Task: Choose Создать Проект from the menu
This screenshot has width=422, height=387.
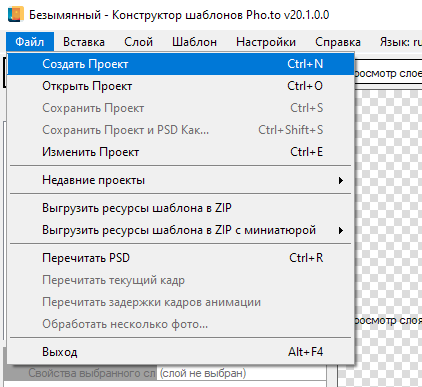Action: 180,64
